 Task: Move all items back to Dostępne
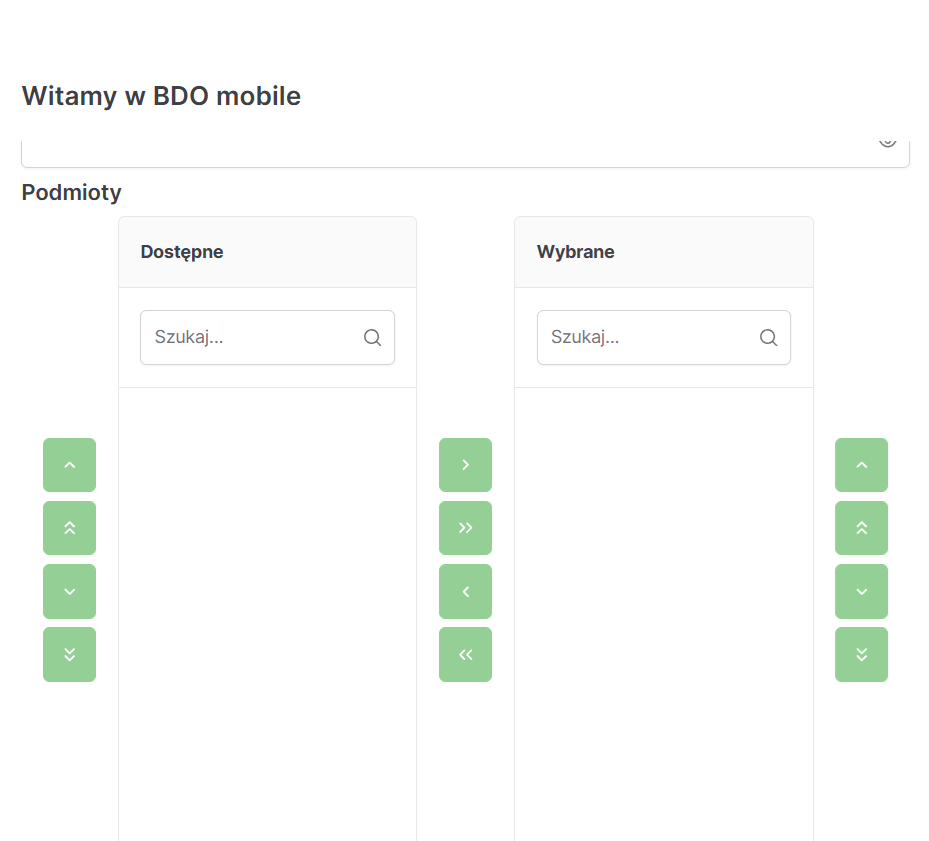[x=465, y=654]
